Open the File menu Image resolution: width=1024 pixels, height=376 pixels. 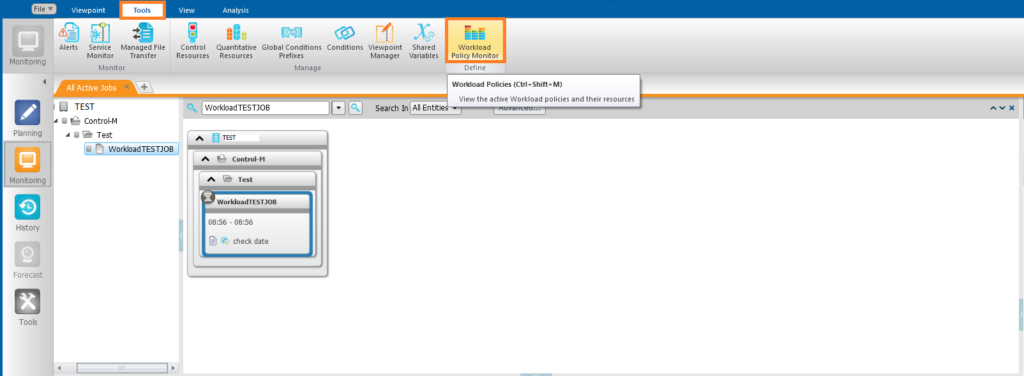44,9
